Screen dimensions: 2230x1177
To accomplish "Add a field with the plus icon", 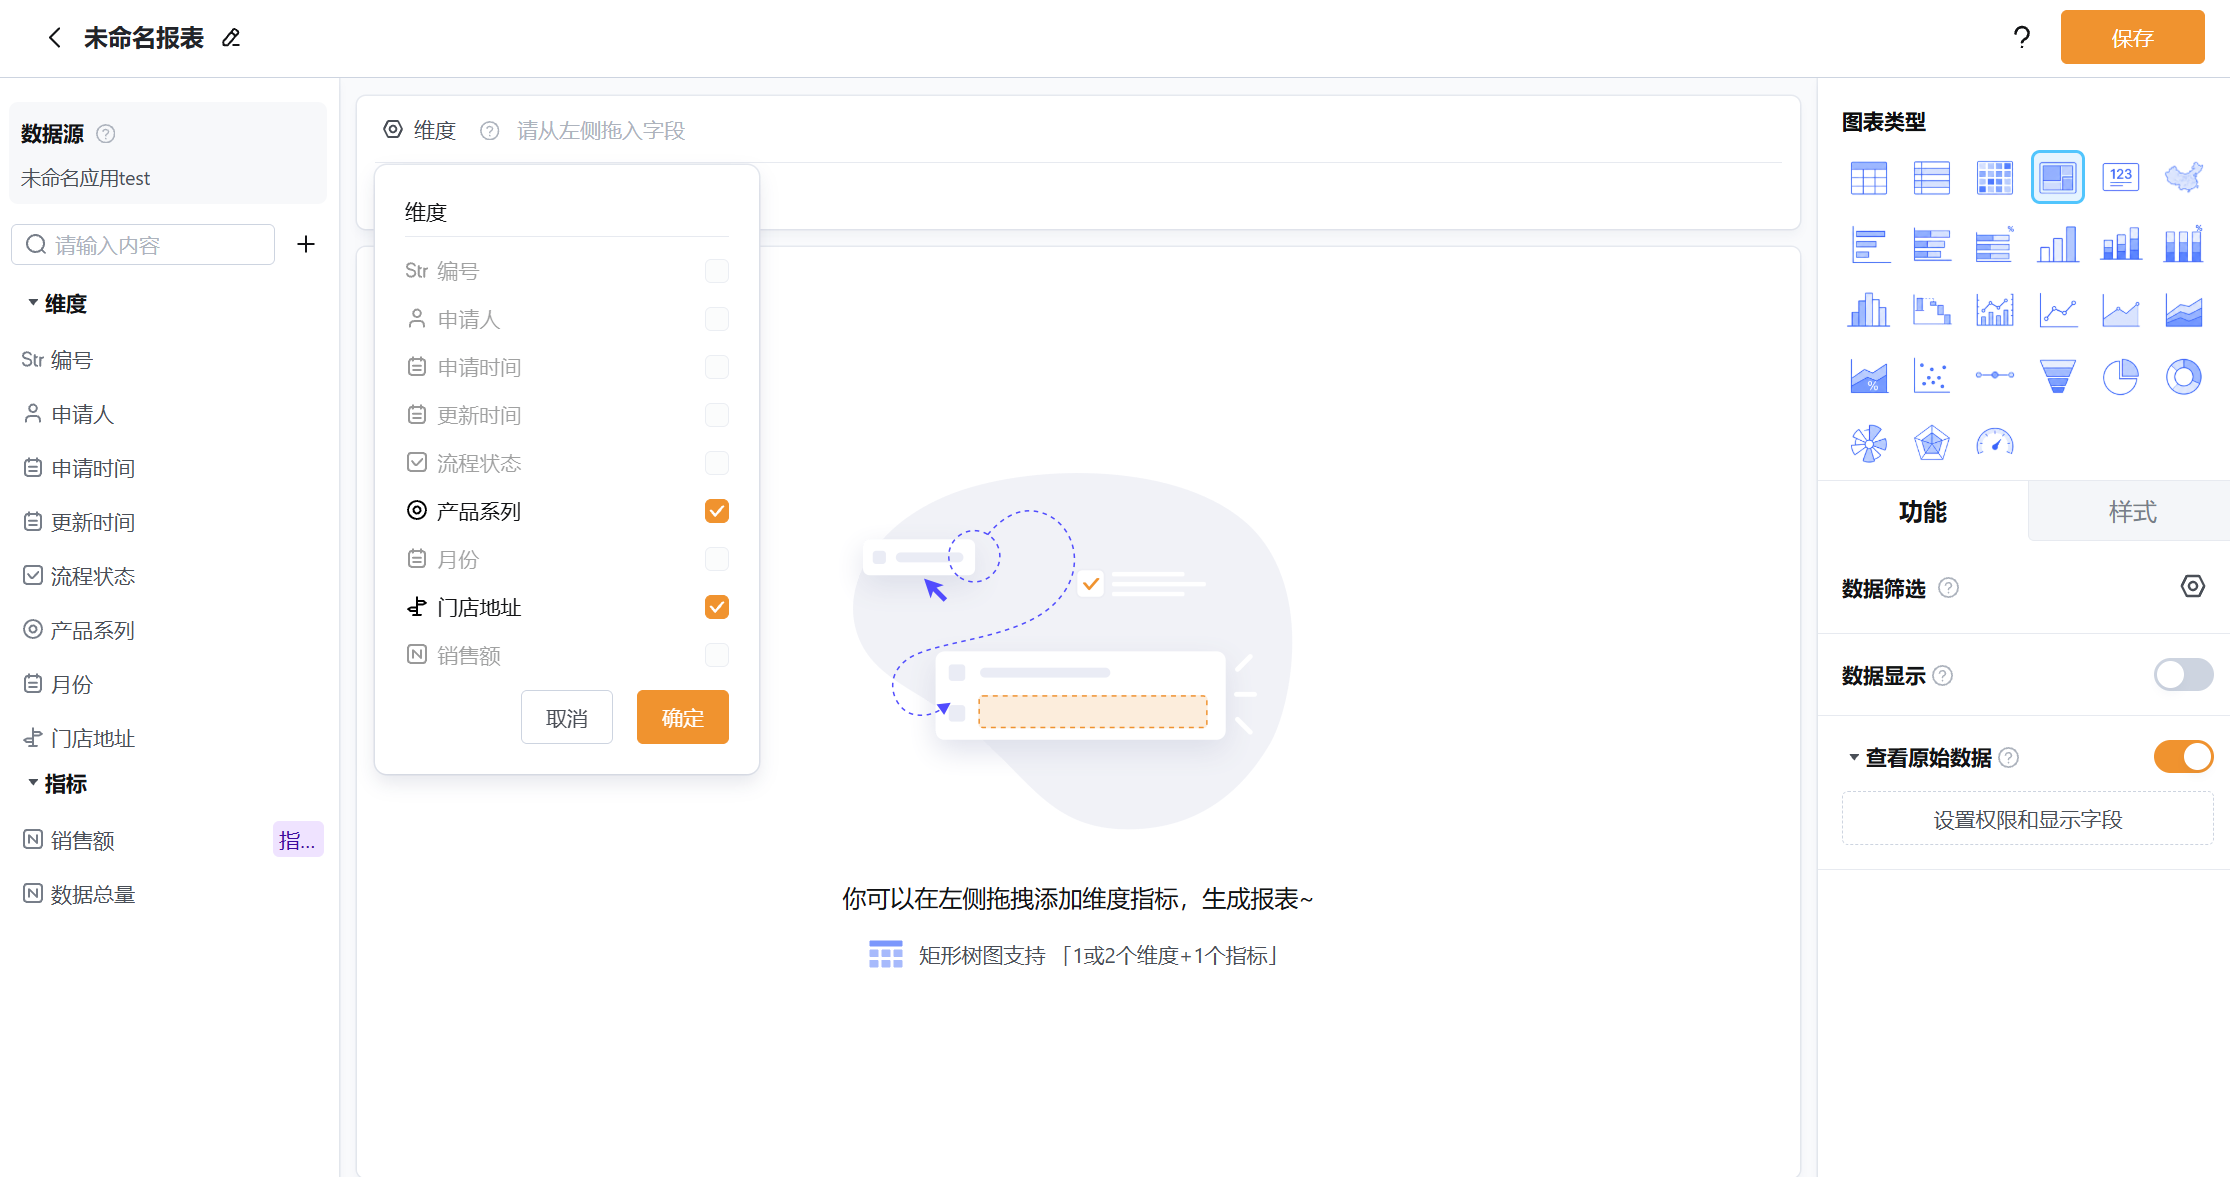I will 306,244.
